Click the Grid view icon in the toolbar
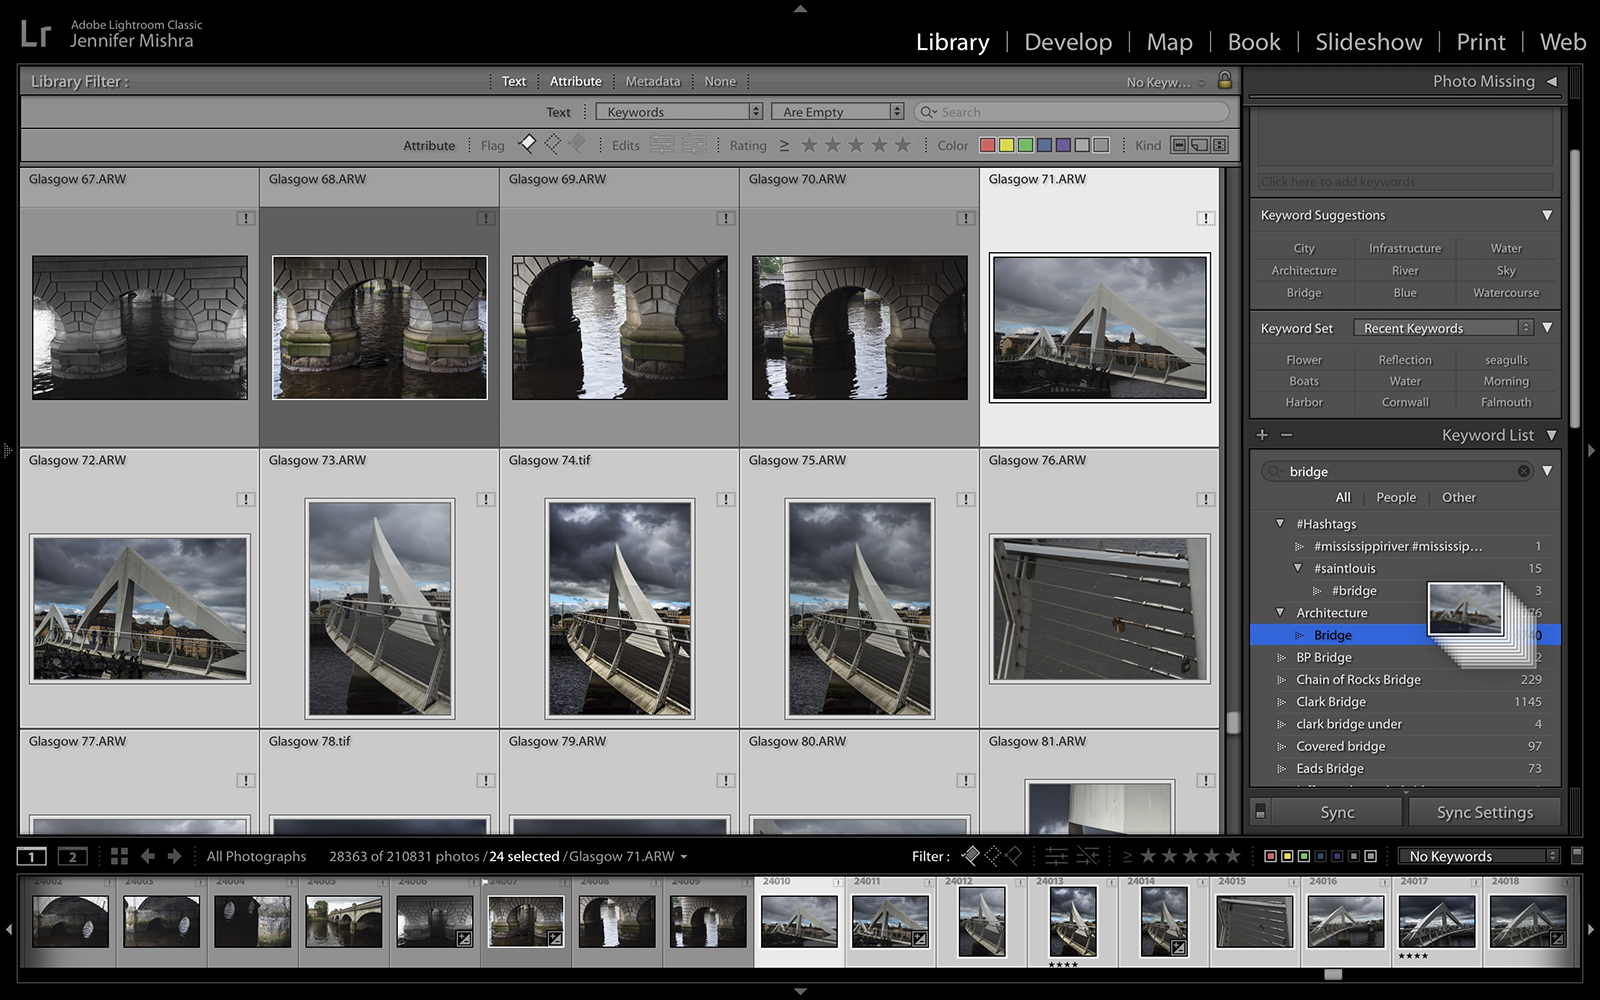Viewport: 1600px width, 1000px height. (120, 856)
